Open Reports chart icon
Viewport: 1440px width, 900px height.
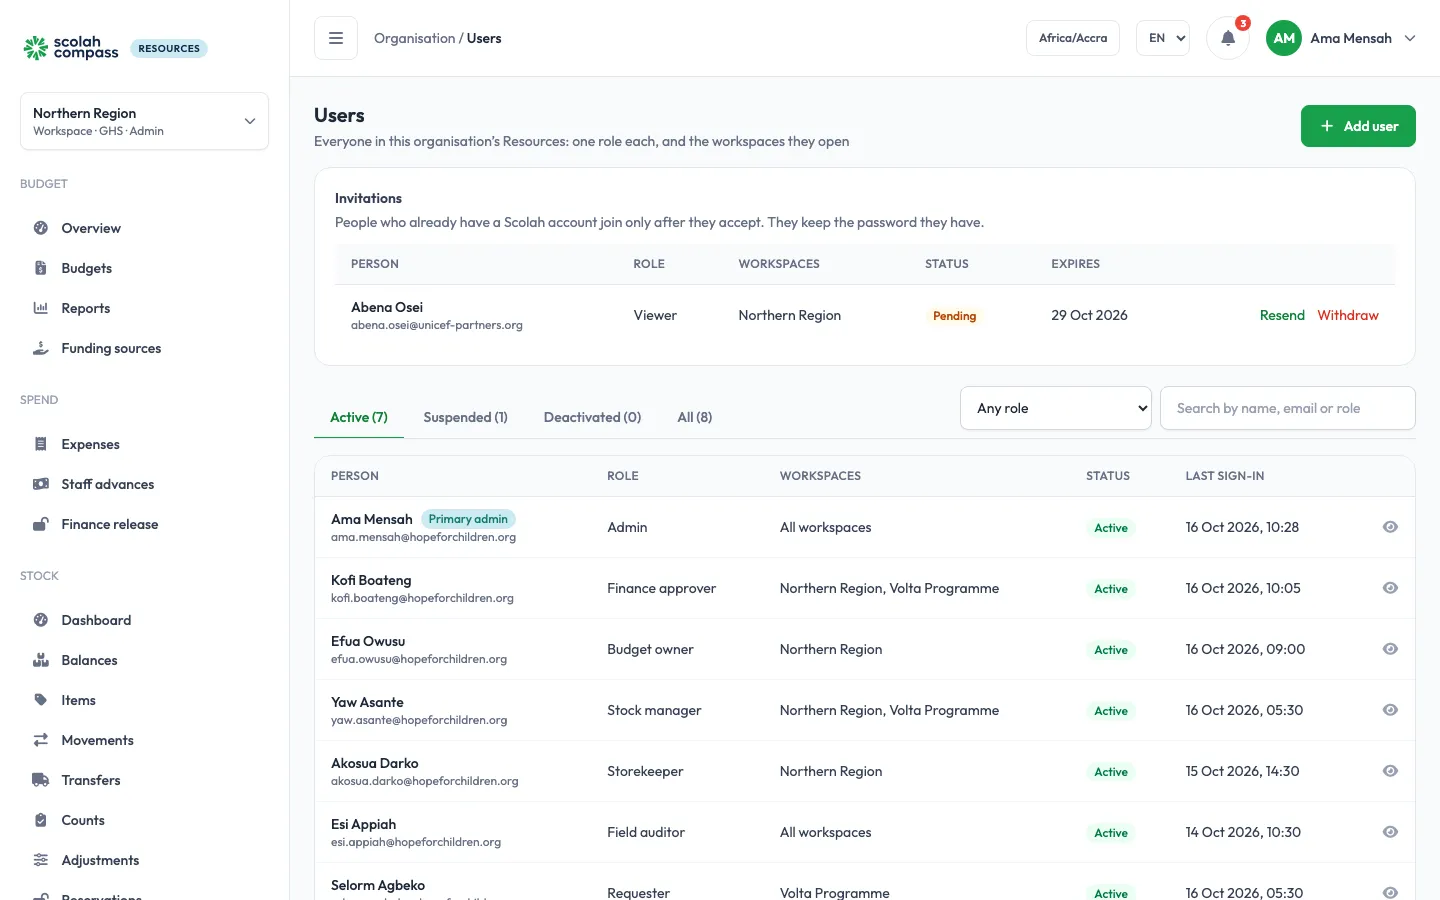click(41, 308)
